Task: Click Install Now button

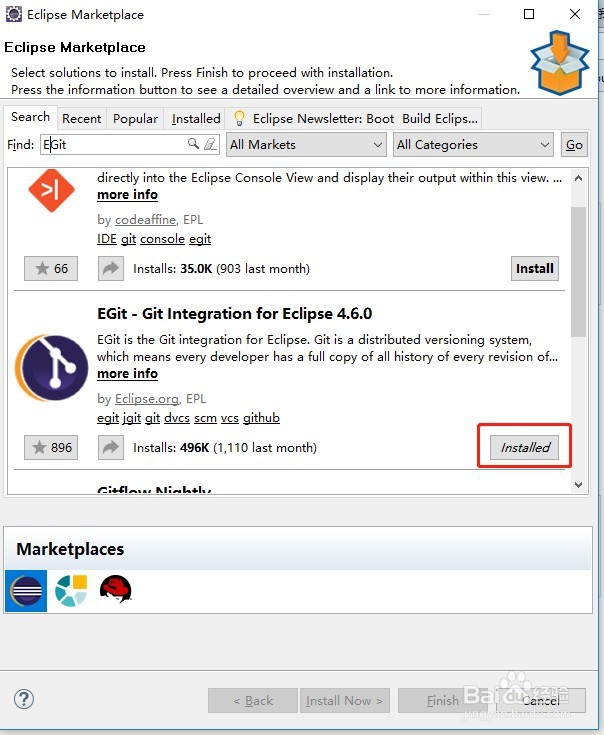Action: click(344, 700)
